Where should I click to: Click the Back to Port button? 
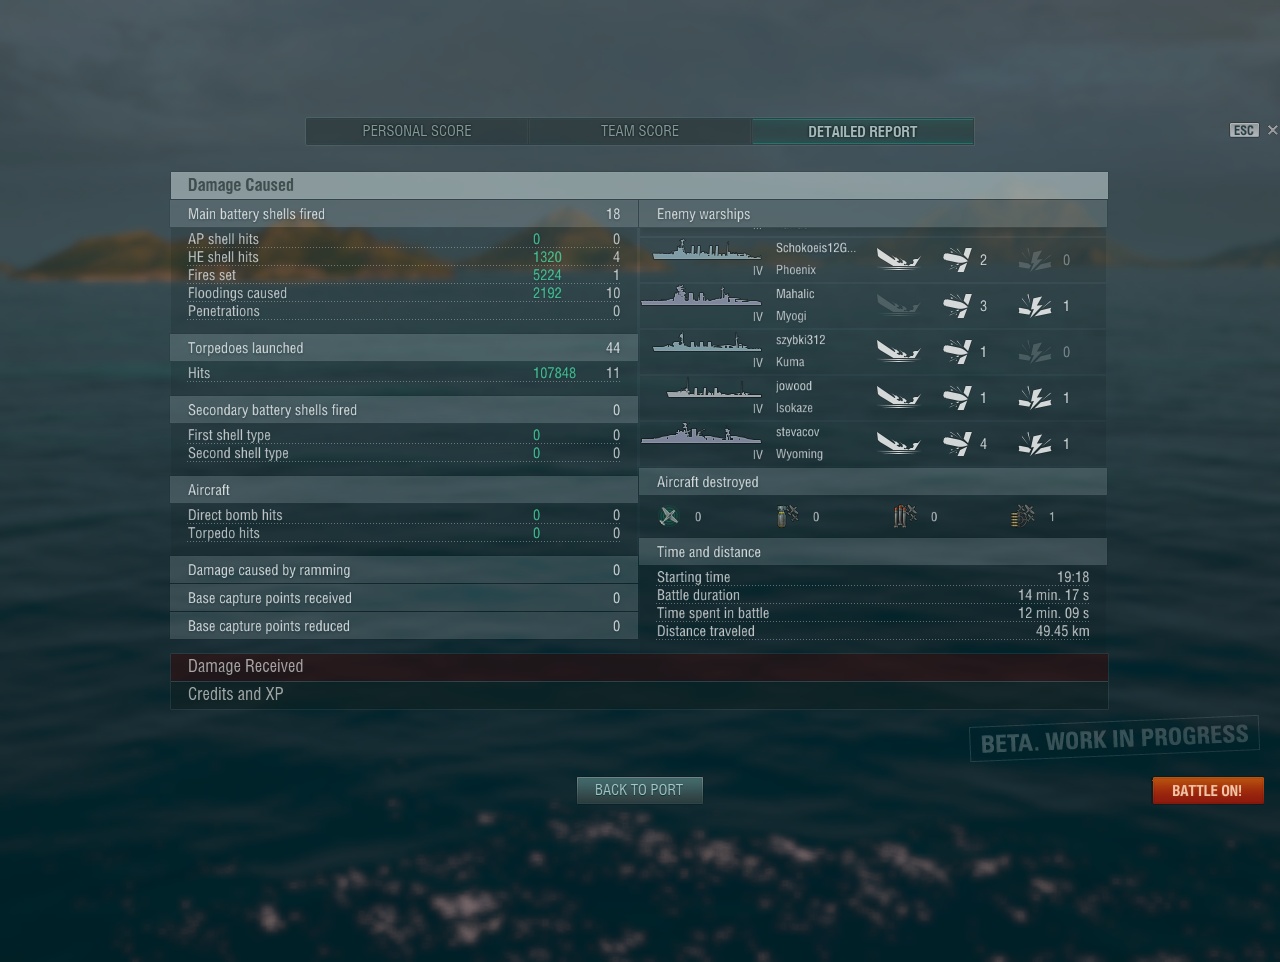point(639,790)
